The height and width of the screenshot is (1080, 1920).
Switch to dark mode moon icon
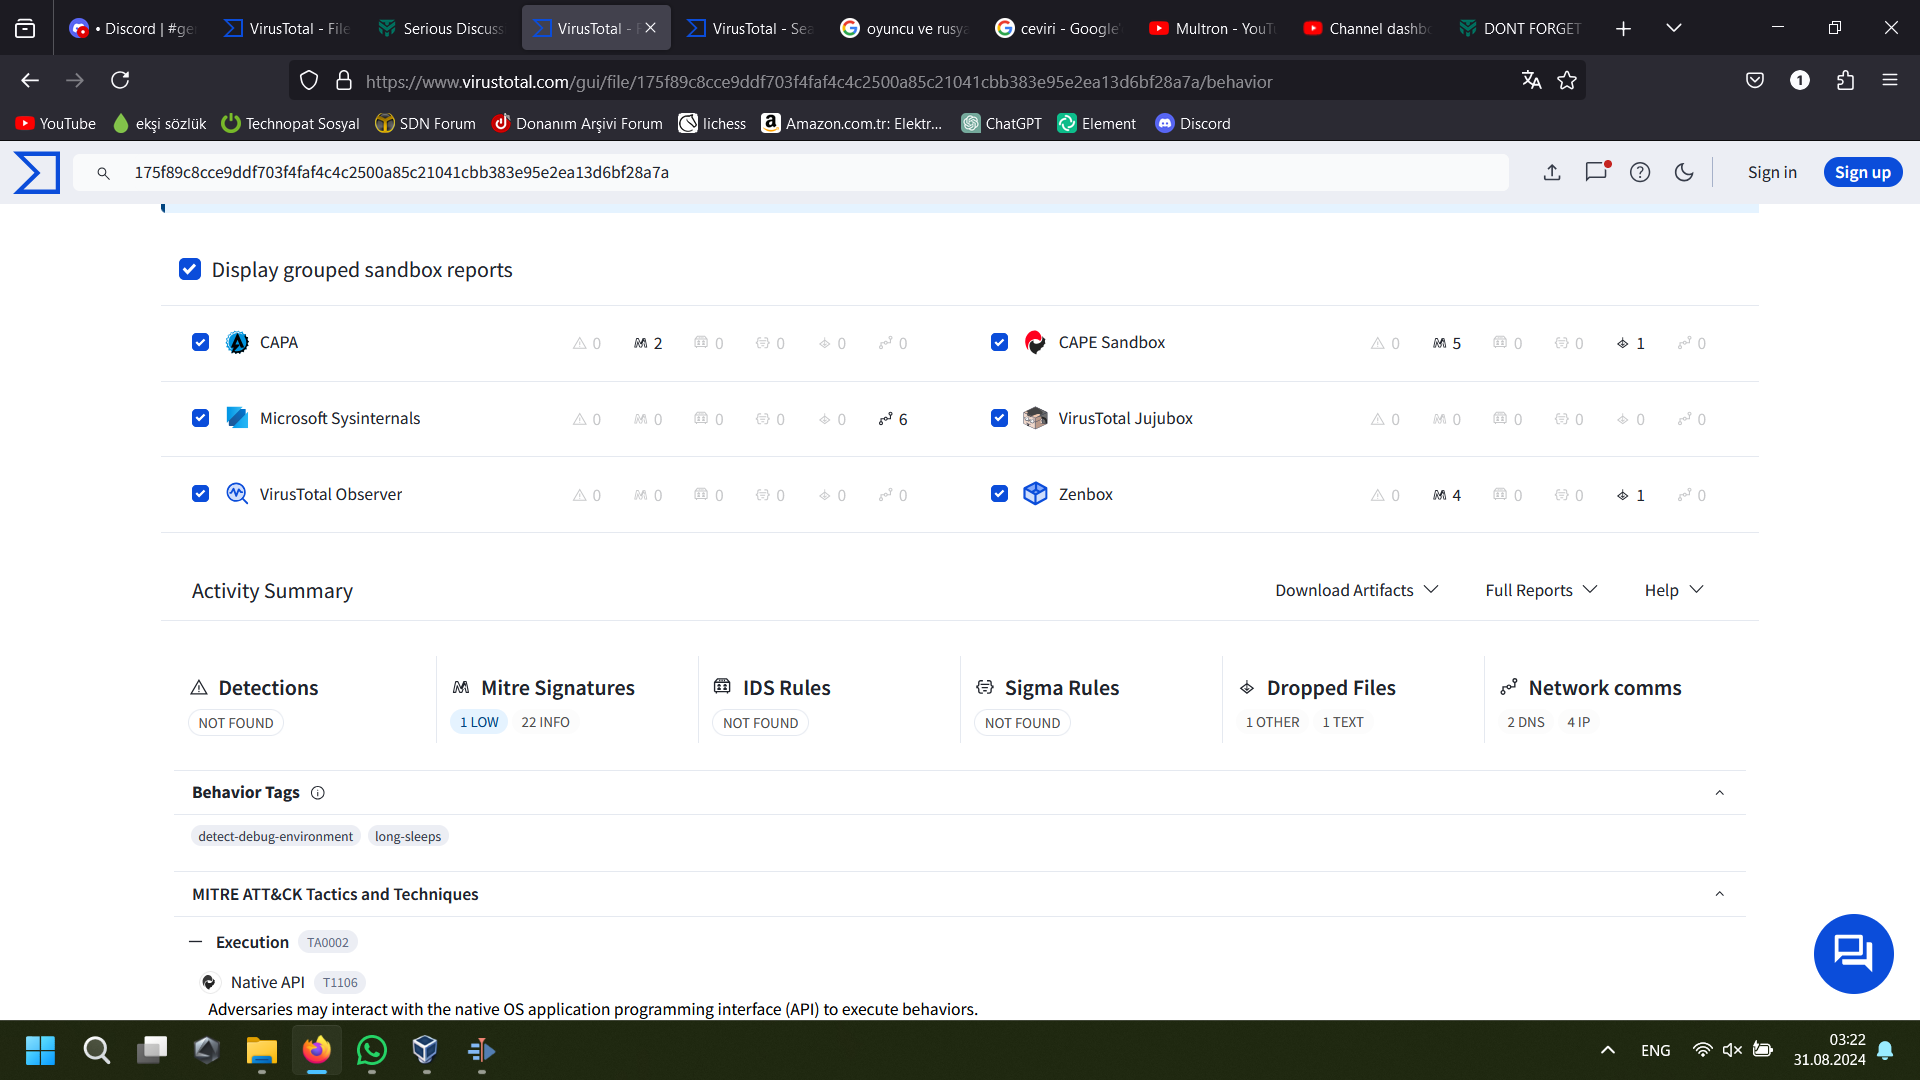1684,172
